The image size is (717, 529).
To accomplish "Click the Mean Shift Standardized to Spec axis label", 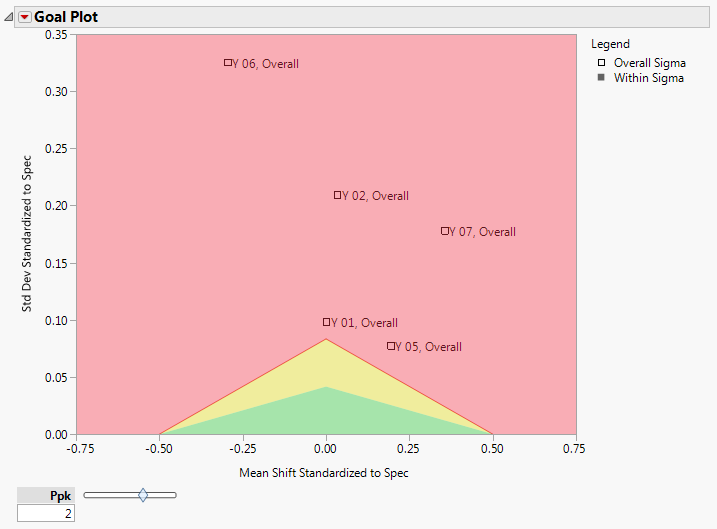I will (325, 472).
